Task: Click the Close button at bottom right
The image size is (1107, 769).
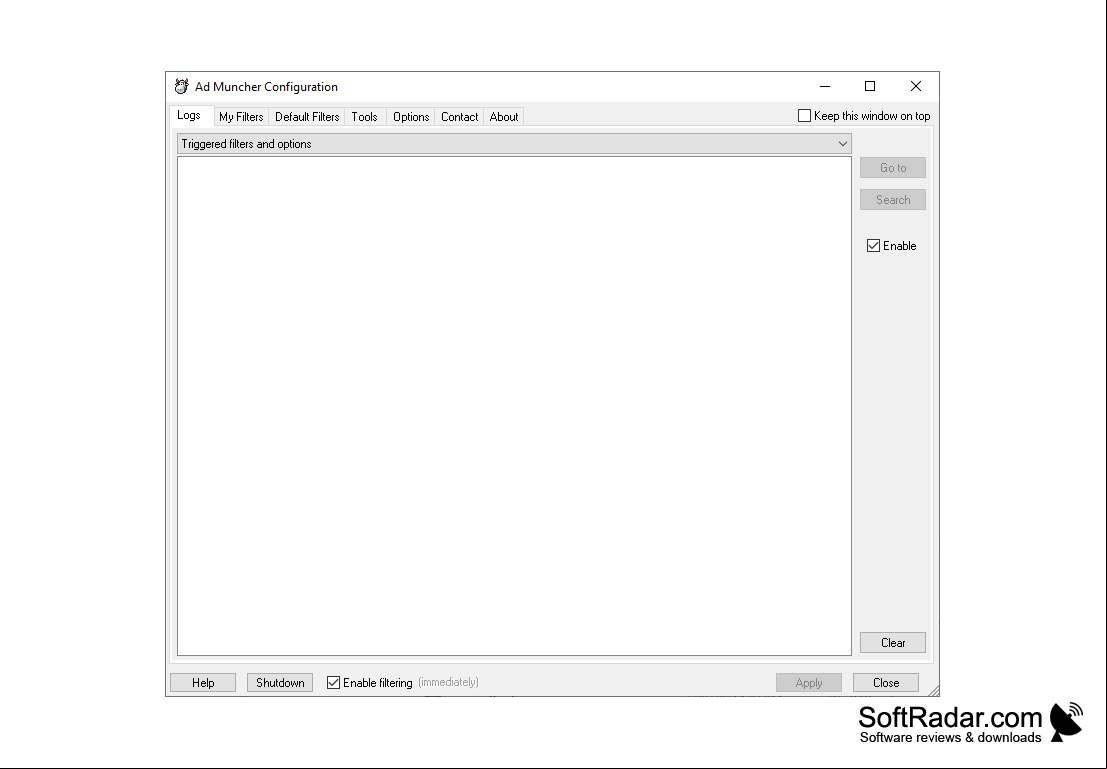Action: coord(885,683)
